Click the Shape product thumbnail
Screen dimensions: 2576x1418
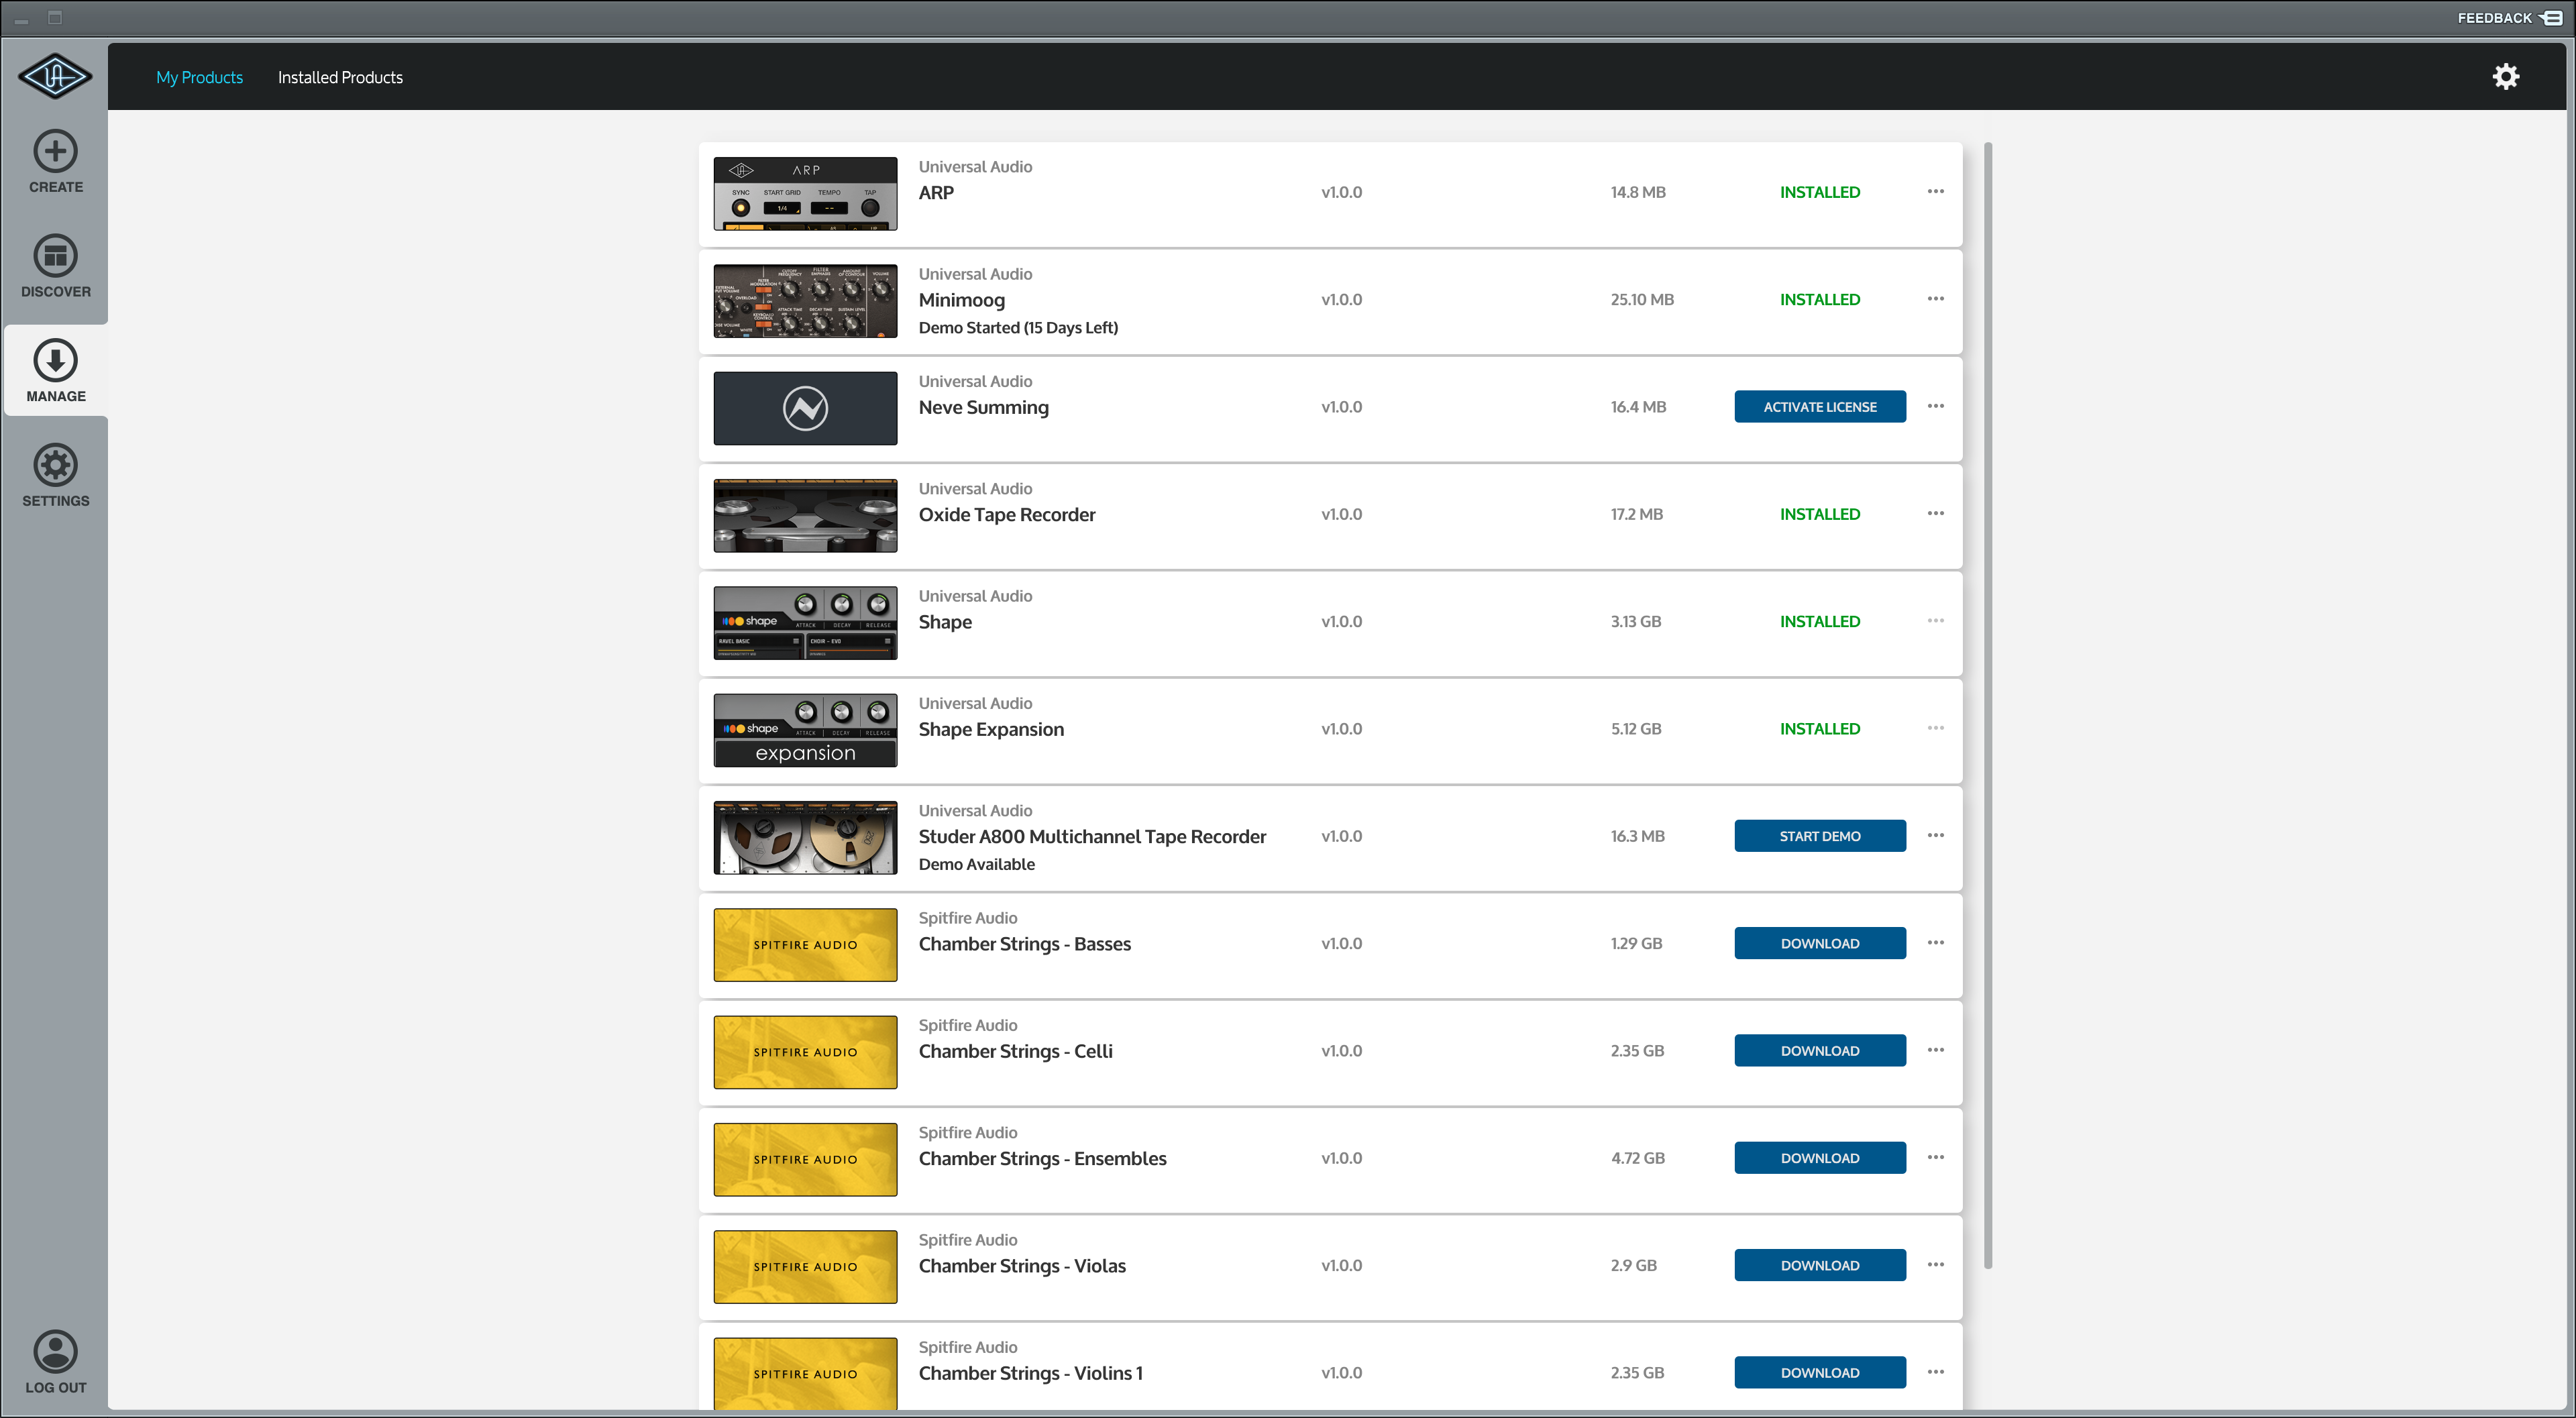pyautogui.click(x=805, y=623)
